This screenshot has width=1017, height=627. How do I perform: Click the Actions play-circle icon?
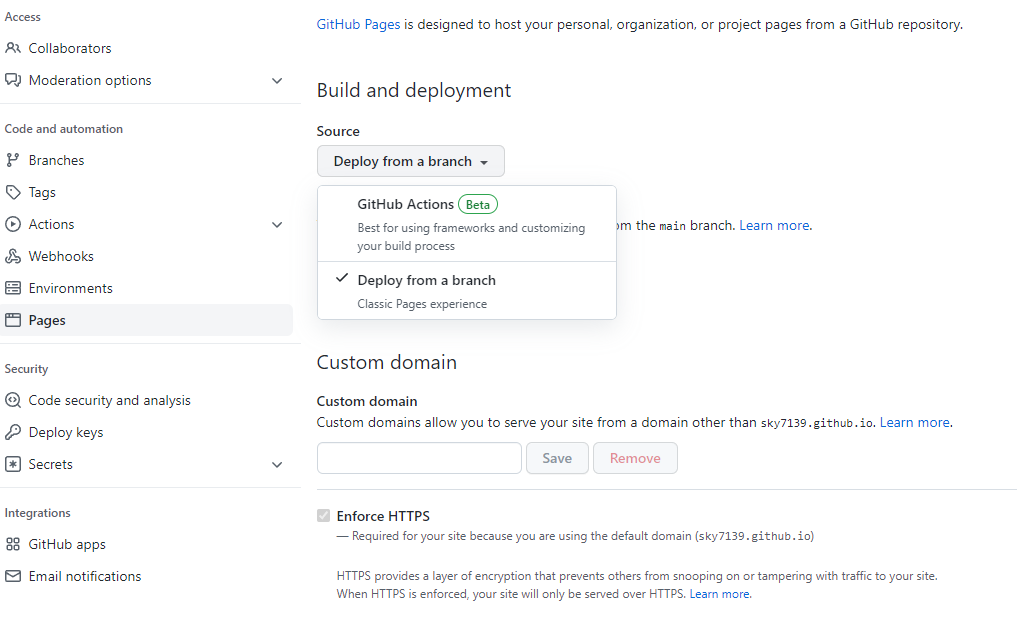(13, 224)
